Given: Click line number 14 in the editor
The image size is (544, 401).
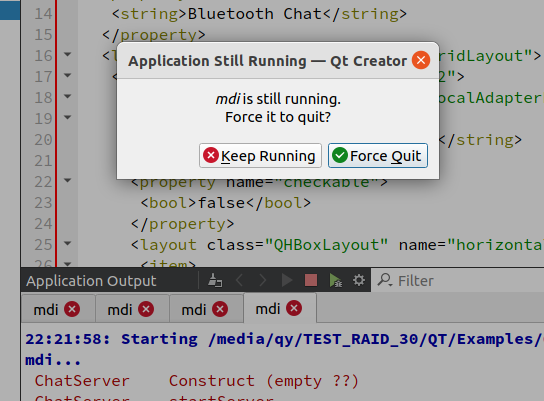Looking at the screenshot, I should pyautogui.click(x=43, y=14).
